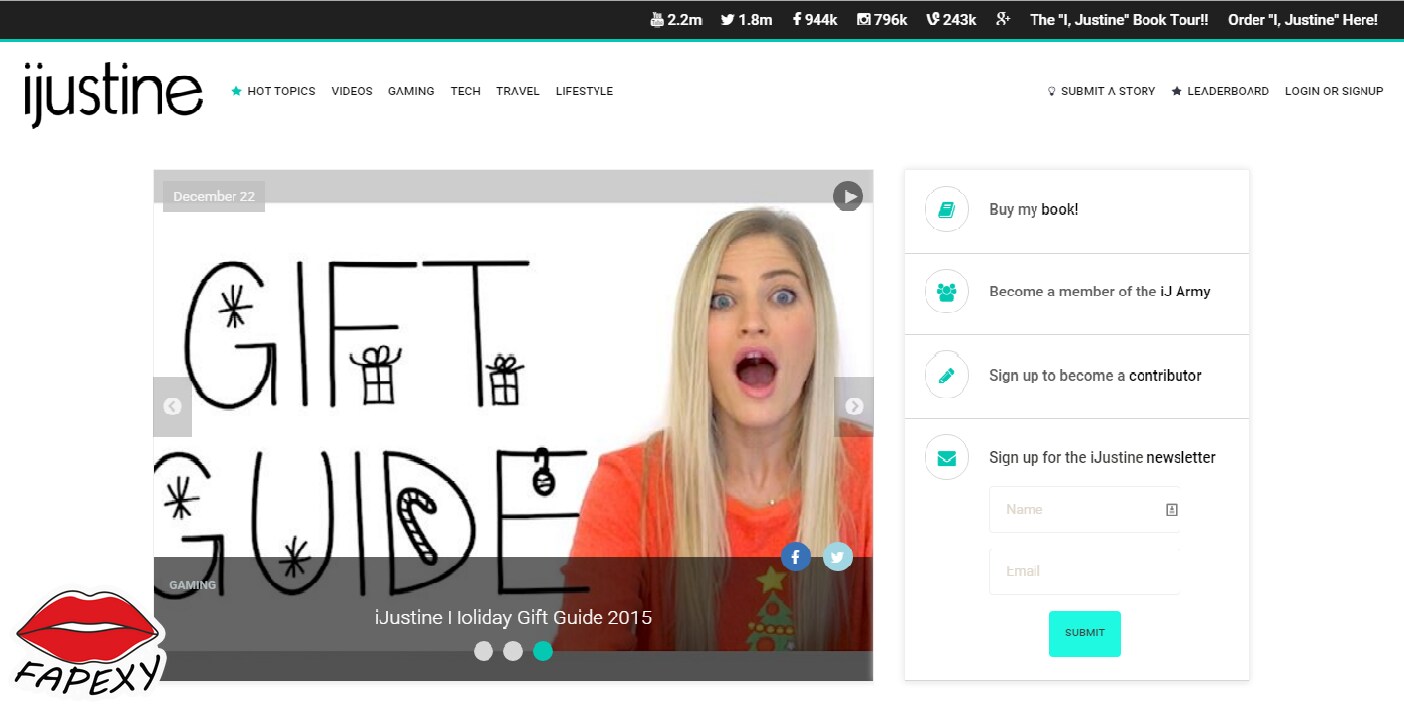Viewport: 1404px width, 710px height.
Task: Click Become a member of the iJ Army
Action: click(1100, 292)
